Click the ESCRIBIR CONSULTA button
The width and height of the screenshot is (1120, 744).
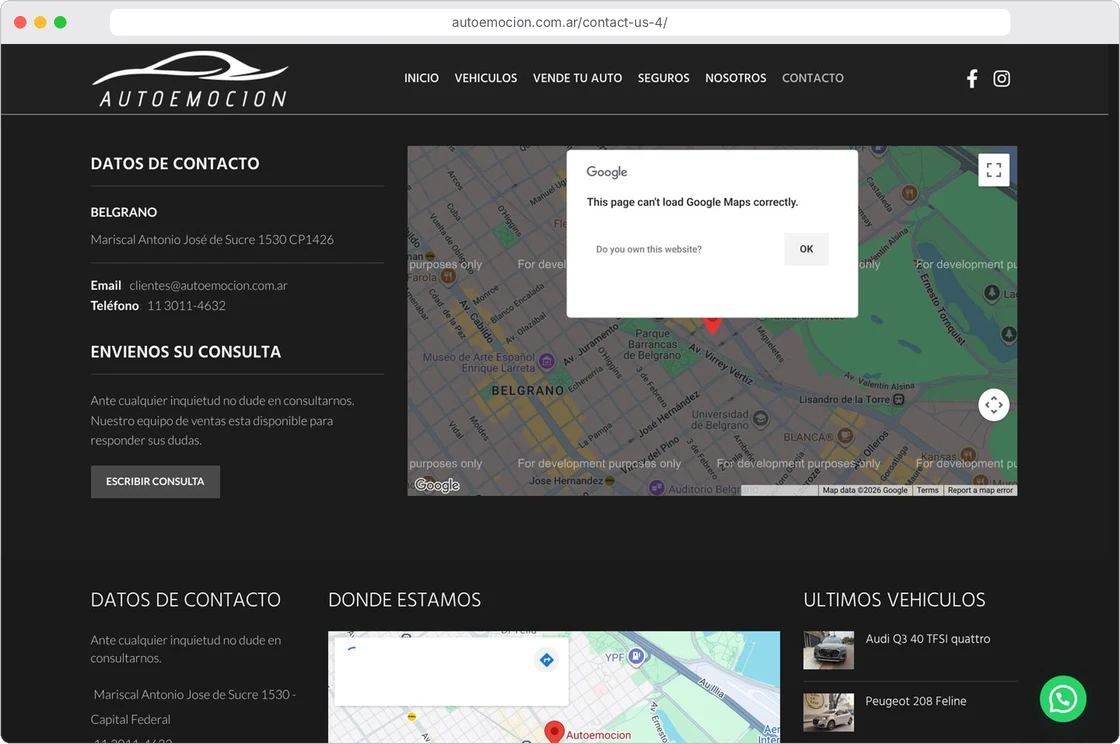(x=155, y=481)
